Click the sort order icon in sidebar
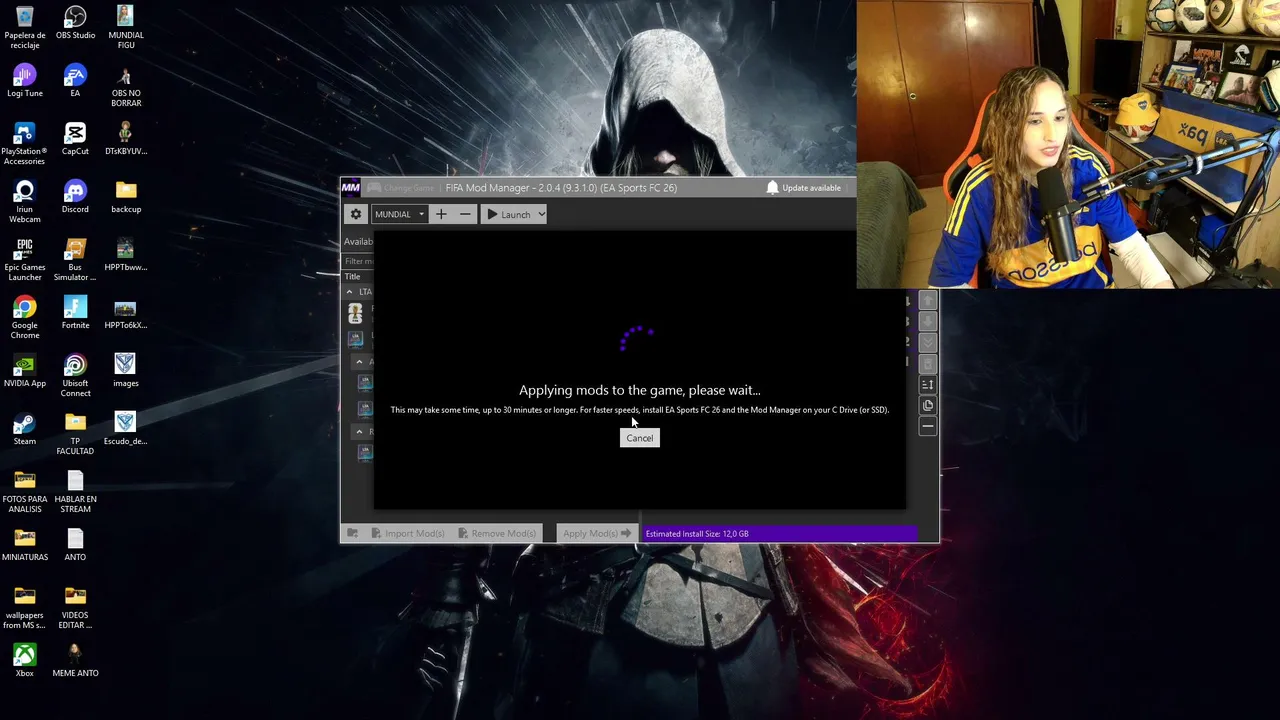Viewport: 1280px width, 720px height. pyautogui.click(x=928, y=385)
